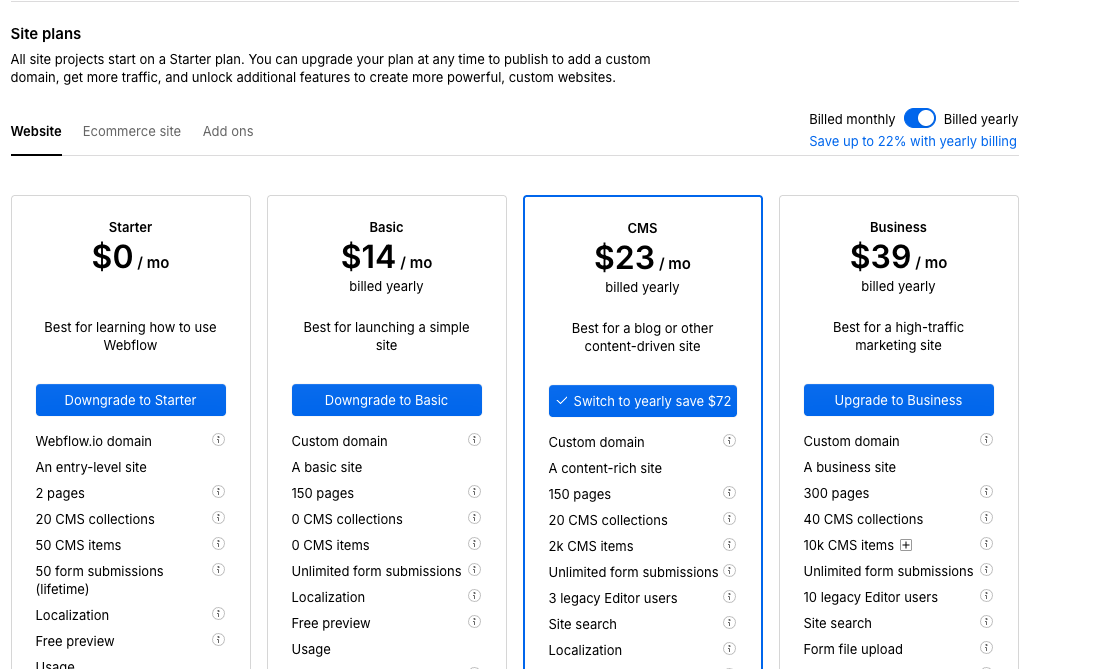Open info icon for CMS plan 150 pages
Screen dimensions: 1105x669
coord(729,493)
